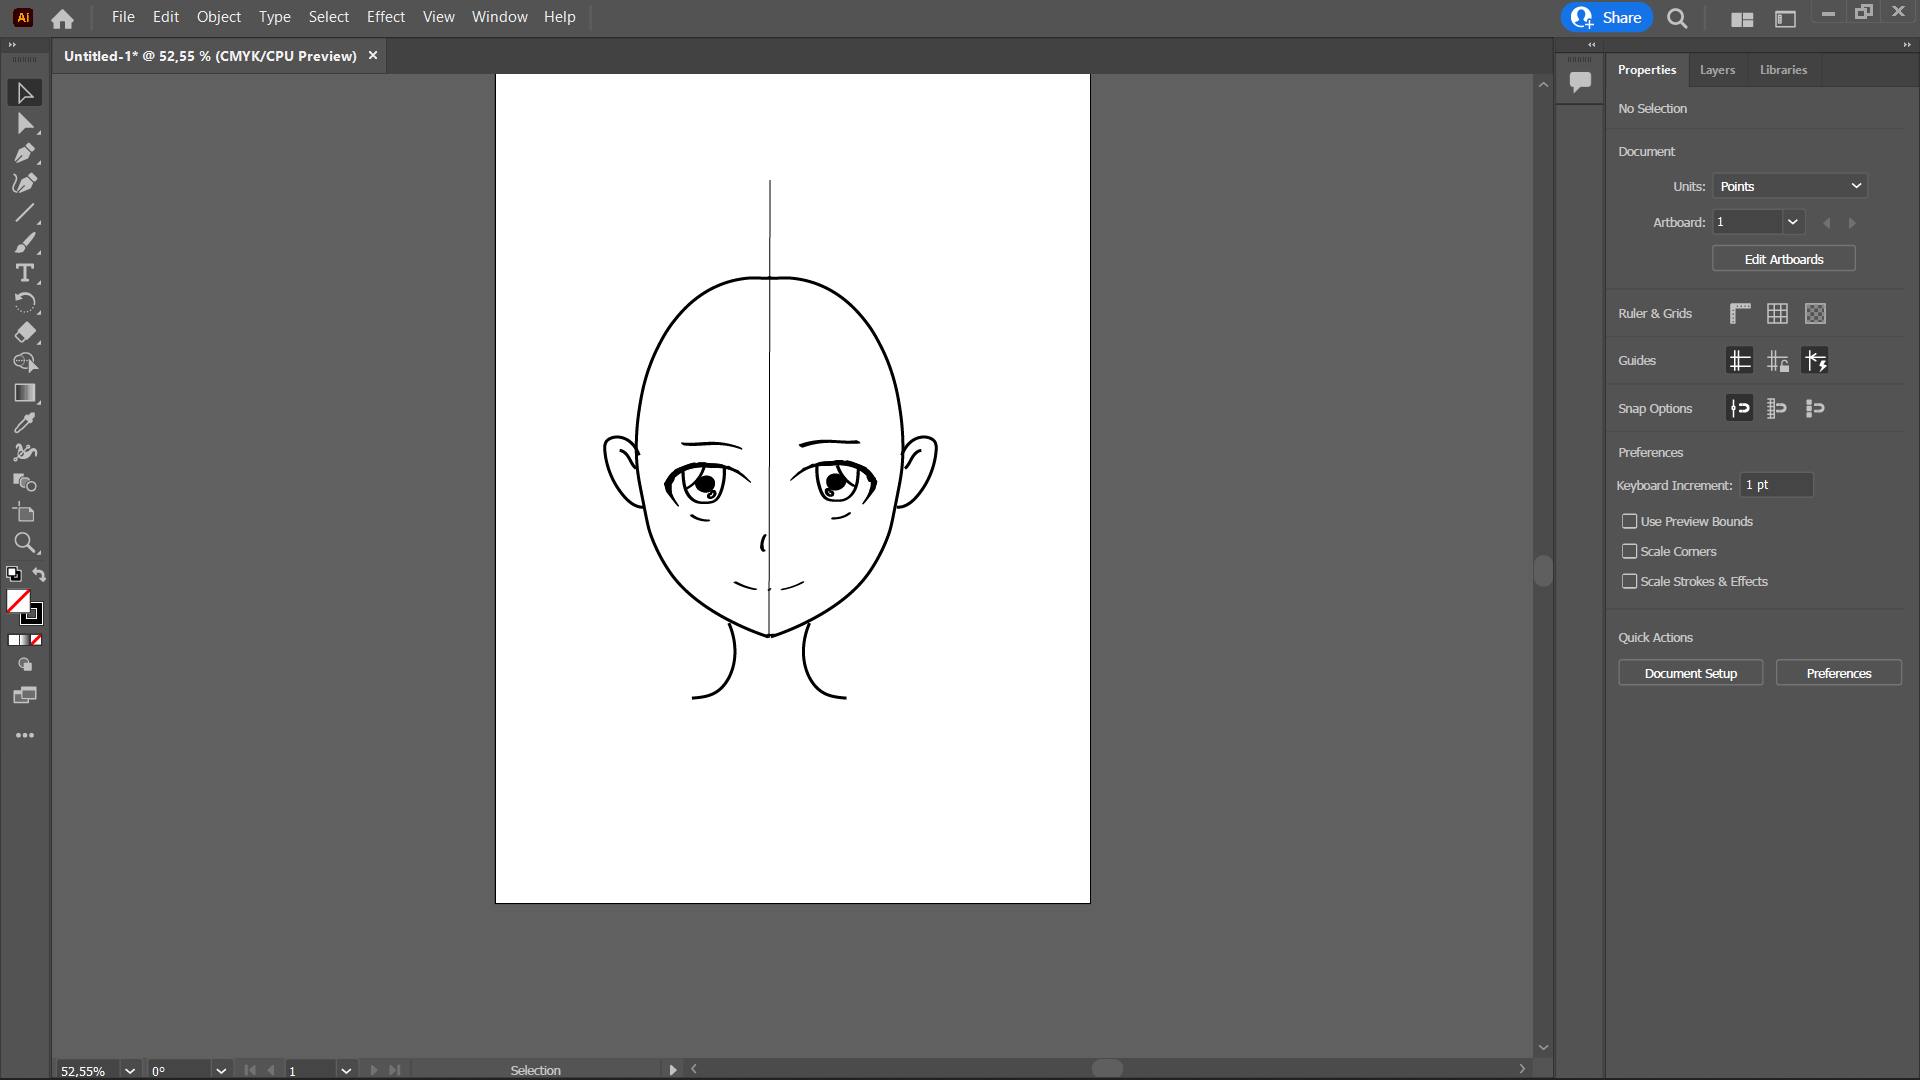Show the transparency grid icon

(x=1815, y=314)
